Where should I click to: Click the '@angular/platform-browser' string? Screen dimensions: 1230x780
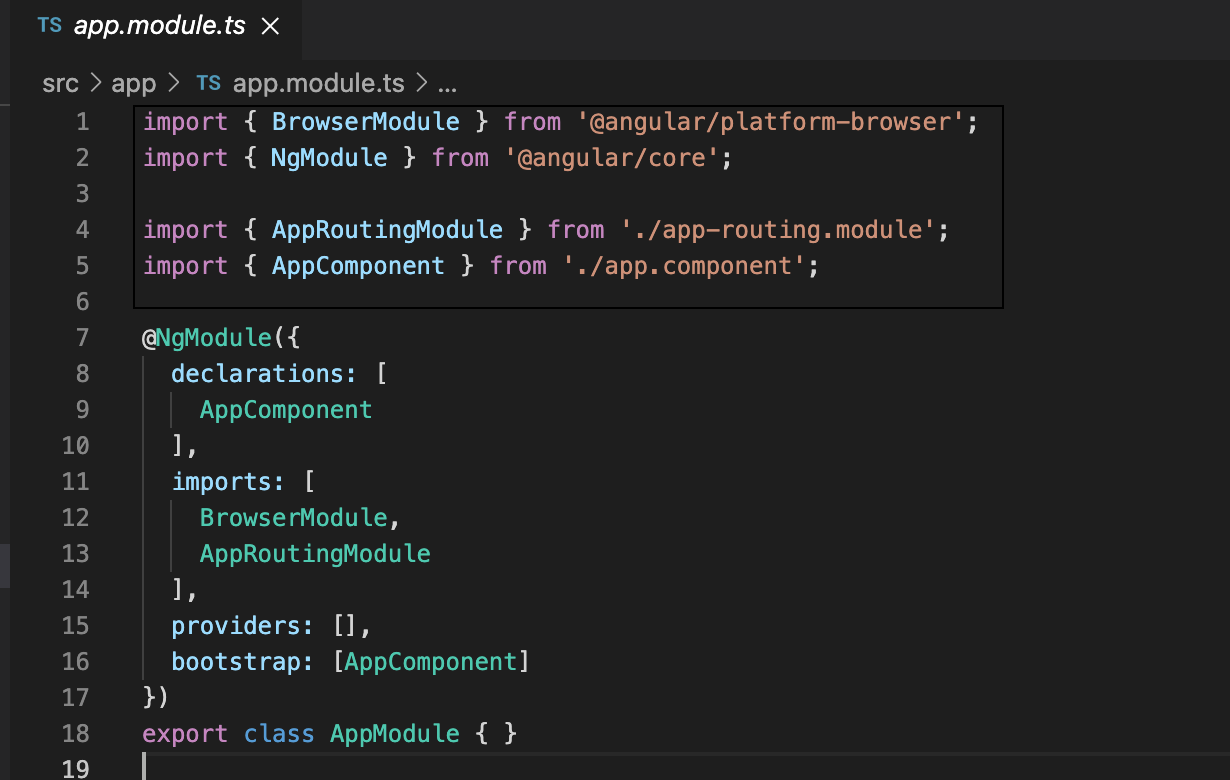tap(769, 122)
